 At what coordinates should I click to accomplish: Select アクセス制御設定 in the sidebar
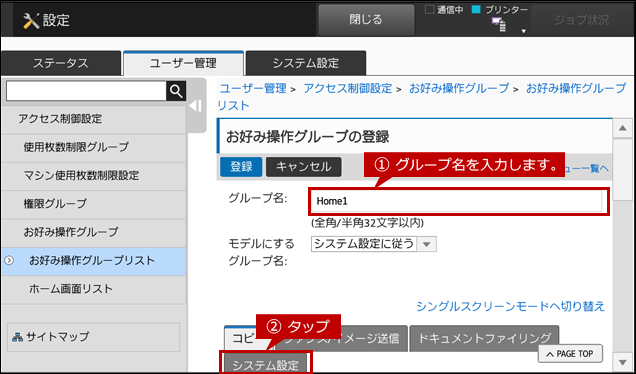tap(94, 119)
